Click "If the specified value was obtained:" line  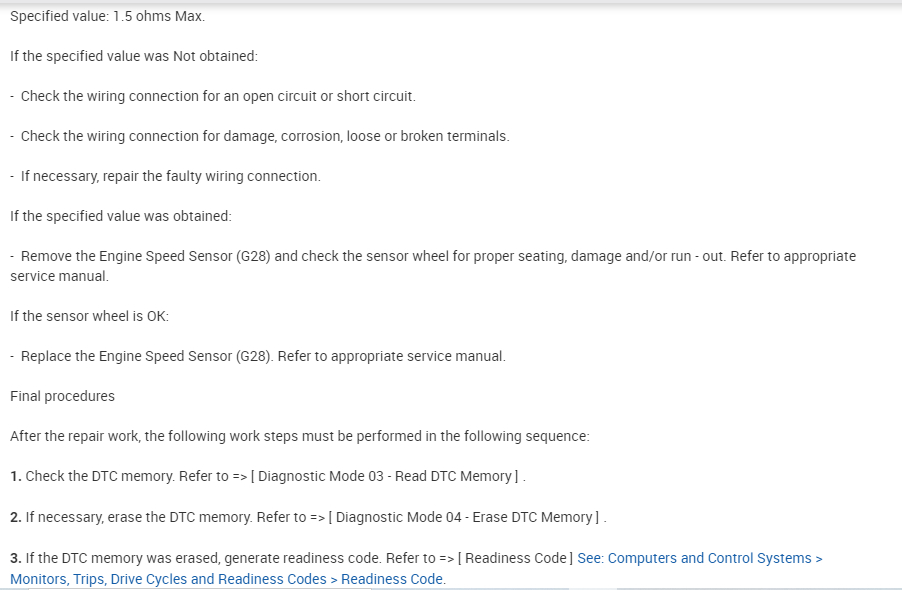[120, 216]
